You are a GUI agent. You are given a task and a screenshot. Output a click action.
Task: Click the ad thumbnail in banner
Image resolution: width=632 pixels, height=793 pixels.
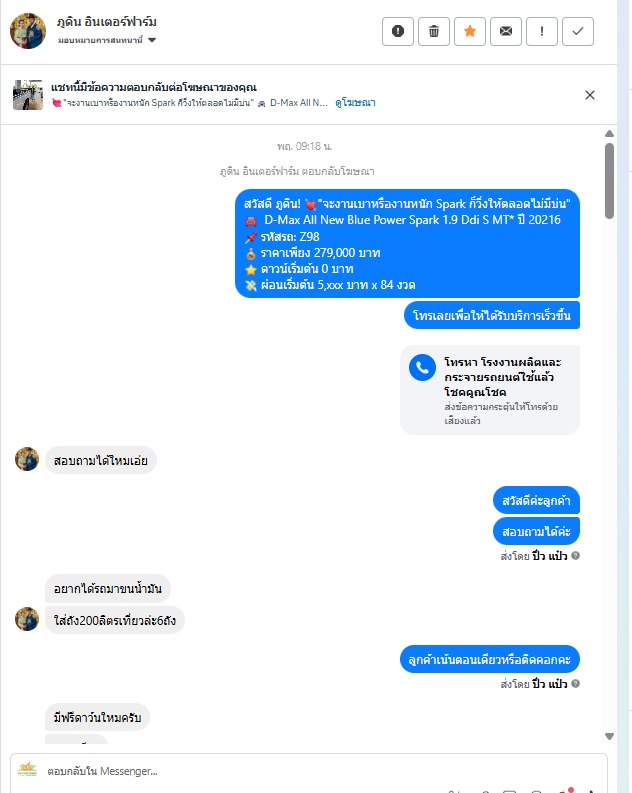(x=28, y=95)
